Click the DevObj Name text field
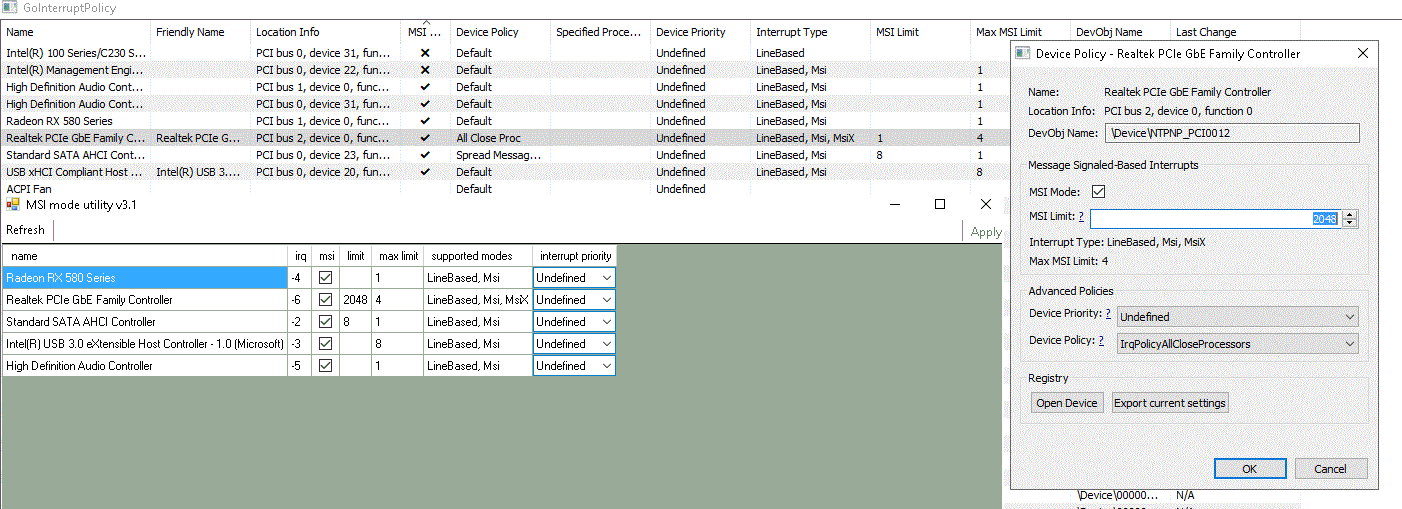This screenshot has height=509, width=1402. click(1232, 133)
